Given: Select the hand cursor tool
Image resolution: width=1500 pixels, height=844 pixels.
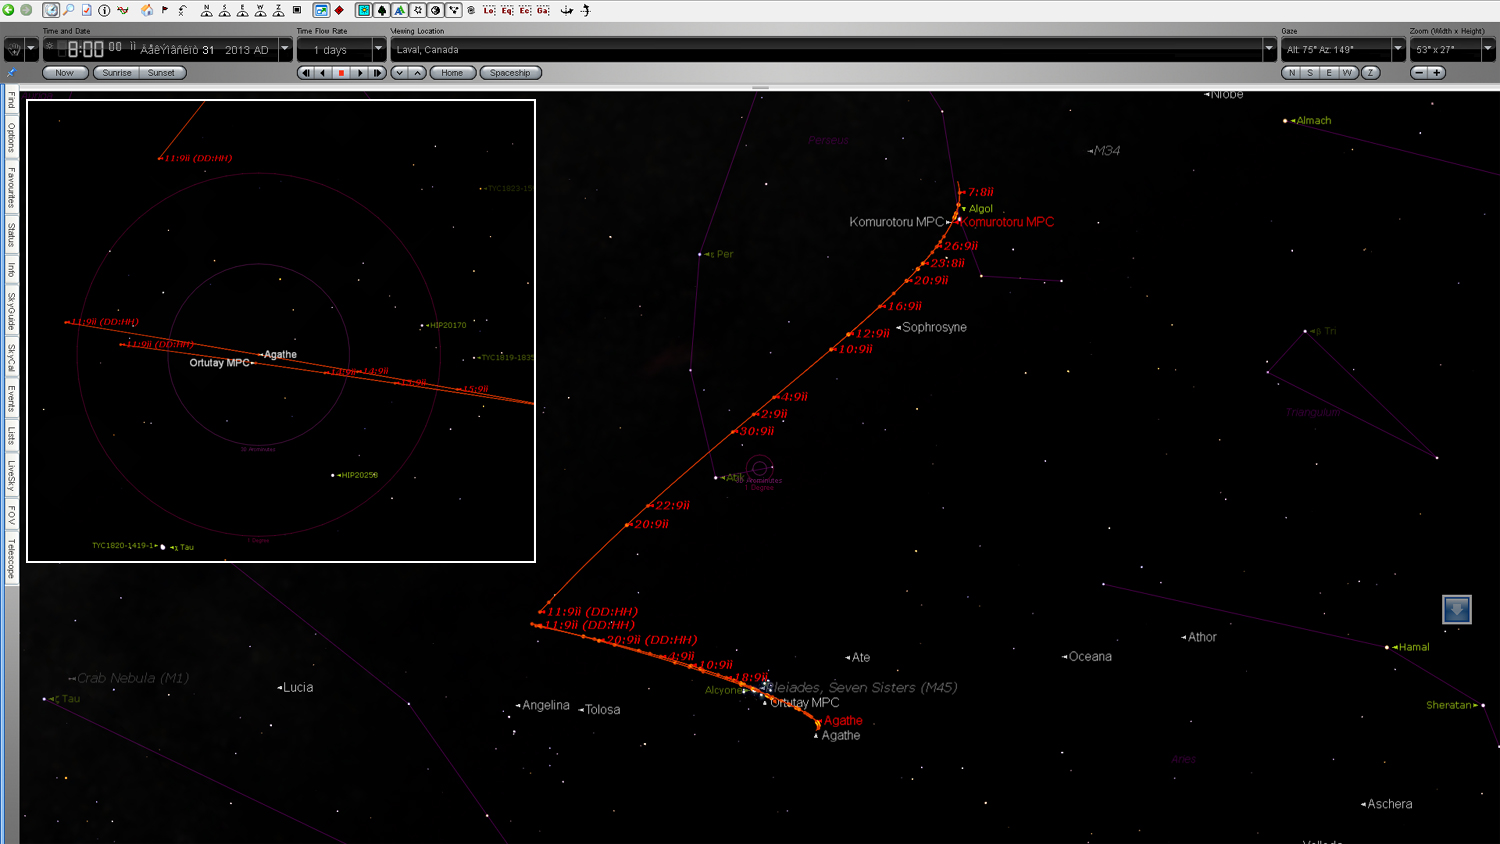Looking at the screenshot, I should point(13,48).
